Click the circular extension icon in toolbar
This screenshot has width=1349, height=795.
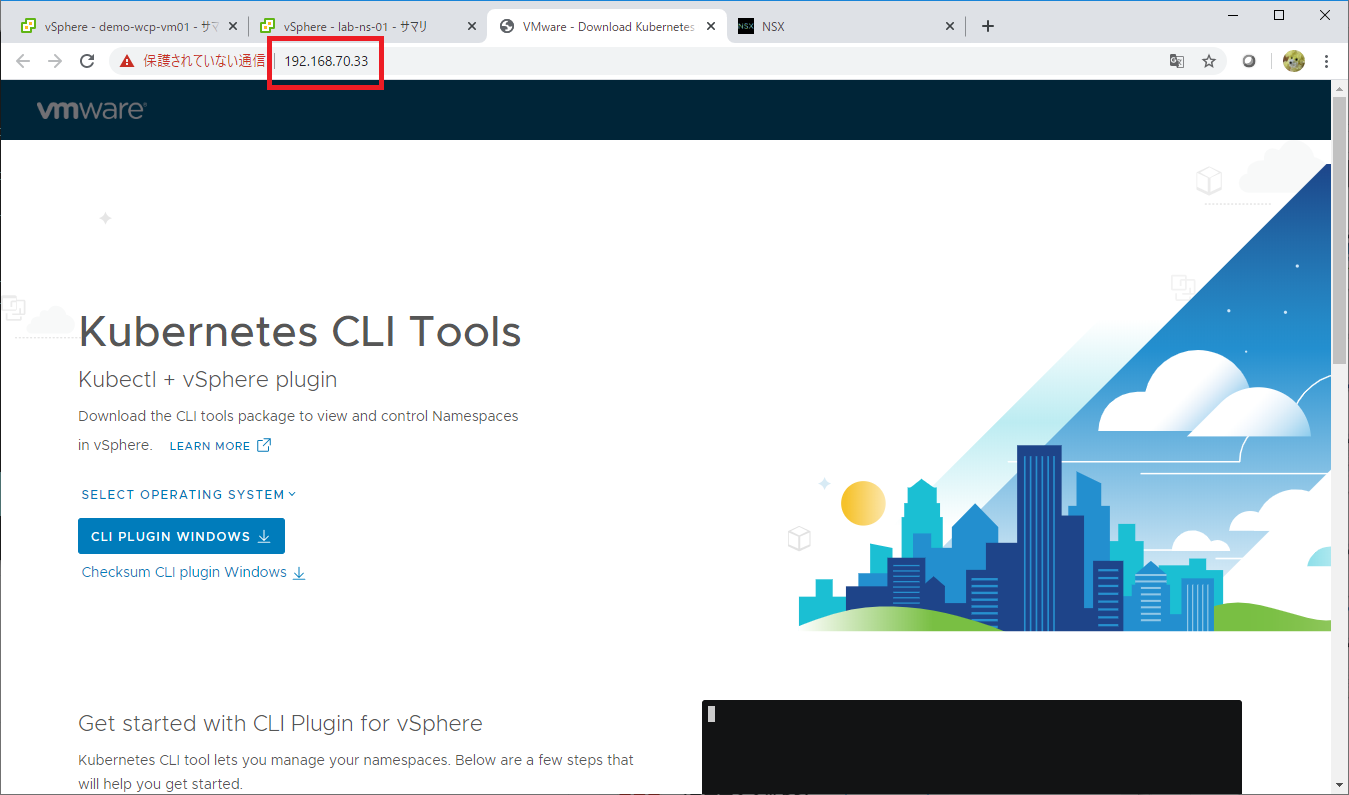[x=1249, y=61]
